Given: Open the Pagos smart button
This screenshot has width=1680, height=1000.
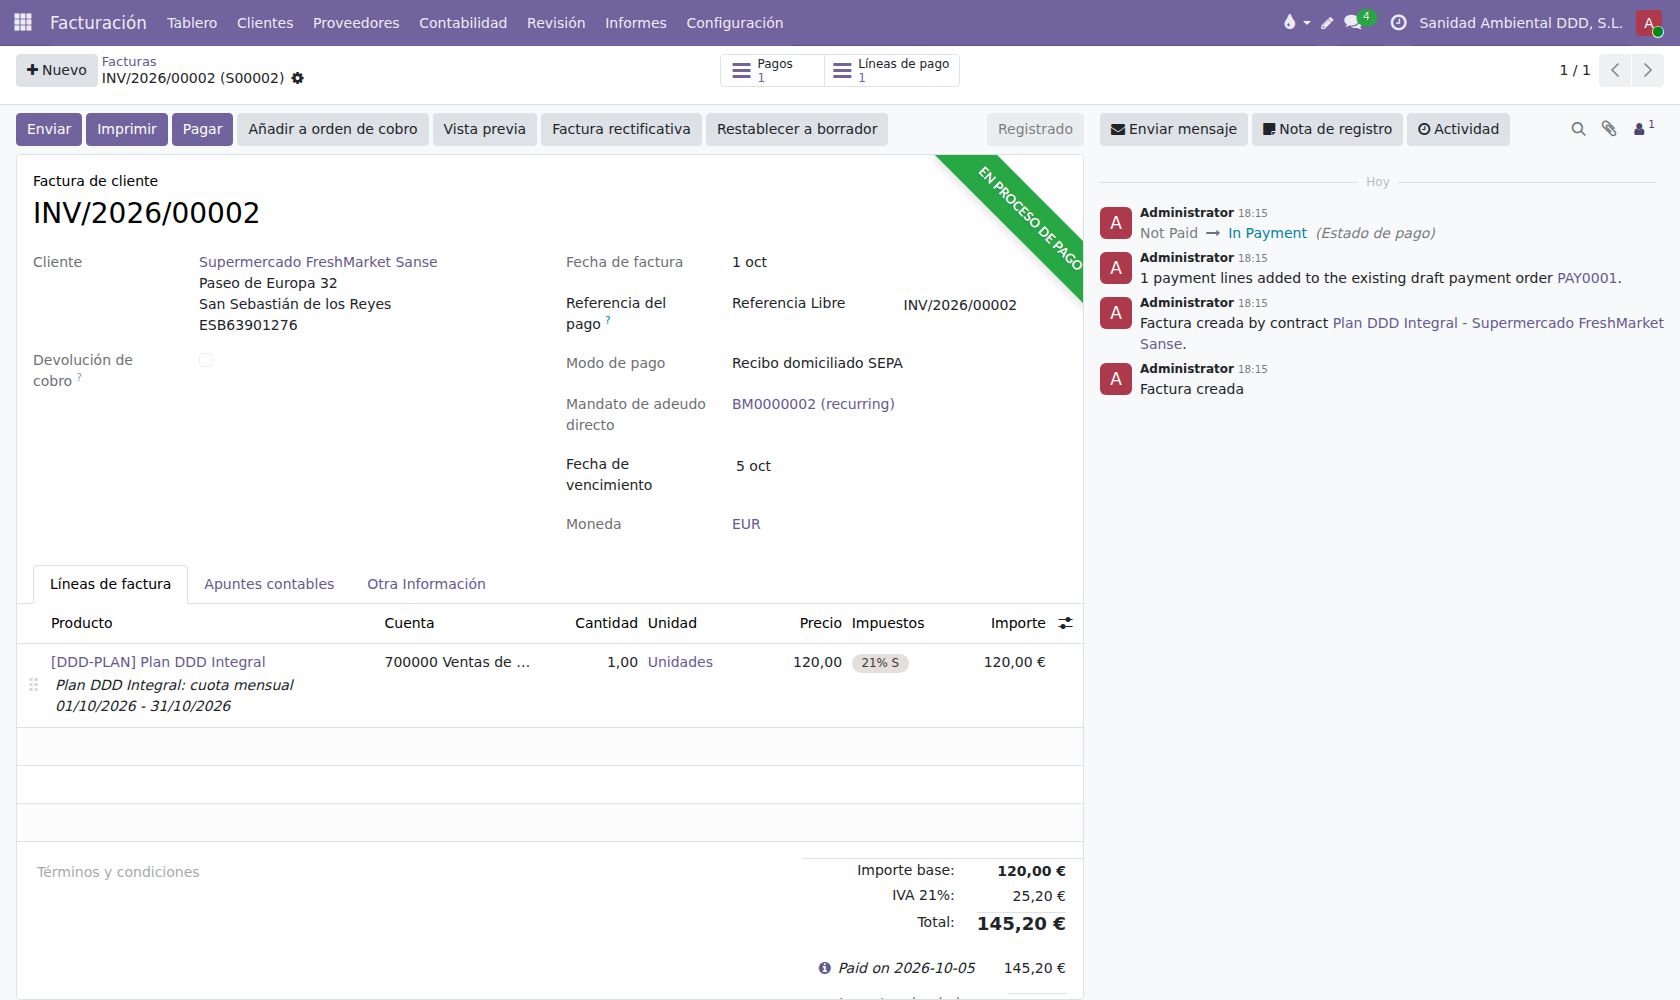Looking at the screenshot, I should pos(772,70).
